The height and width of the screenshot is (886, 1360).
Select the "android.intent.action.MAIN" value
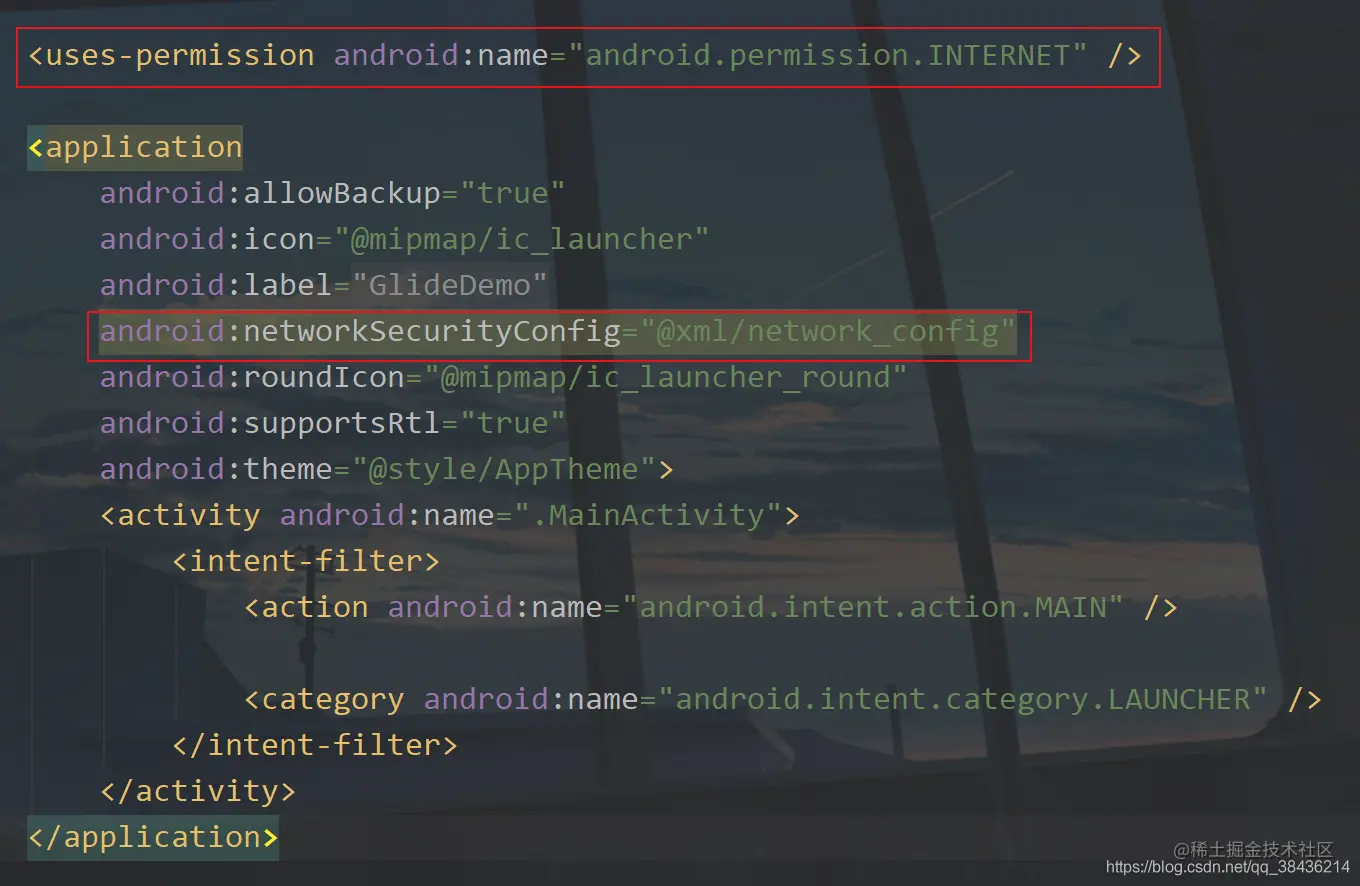coord(873,607)
